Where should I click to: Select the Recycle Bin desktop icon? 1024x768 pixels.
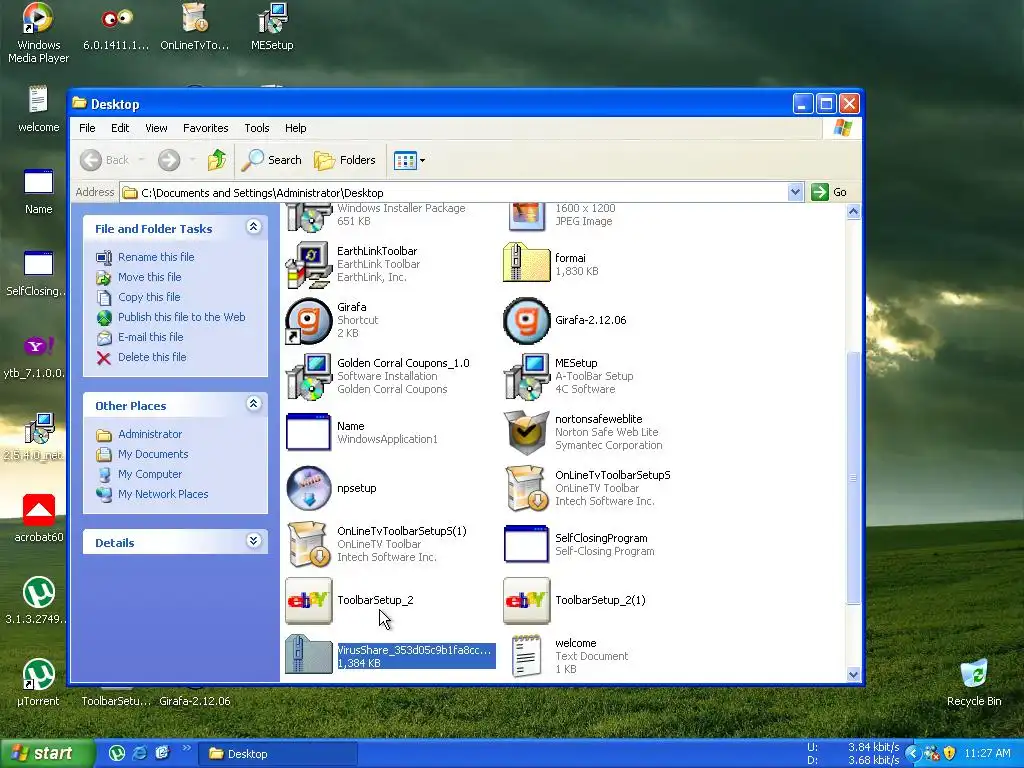974,682
